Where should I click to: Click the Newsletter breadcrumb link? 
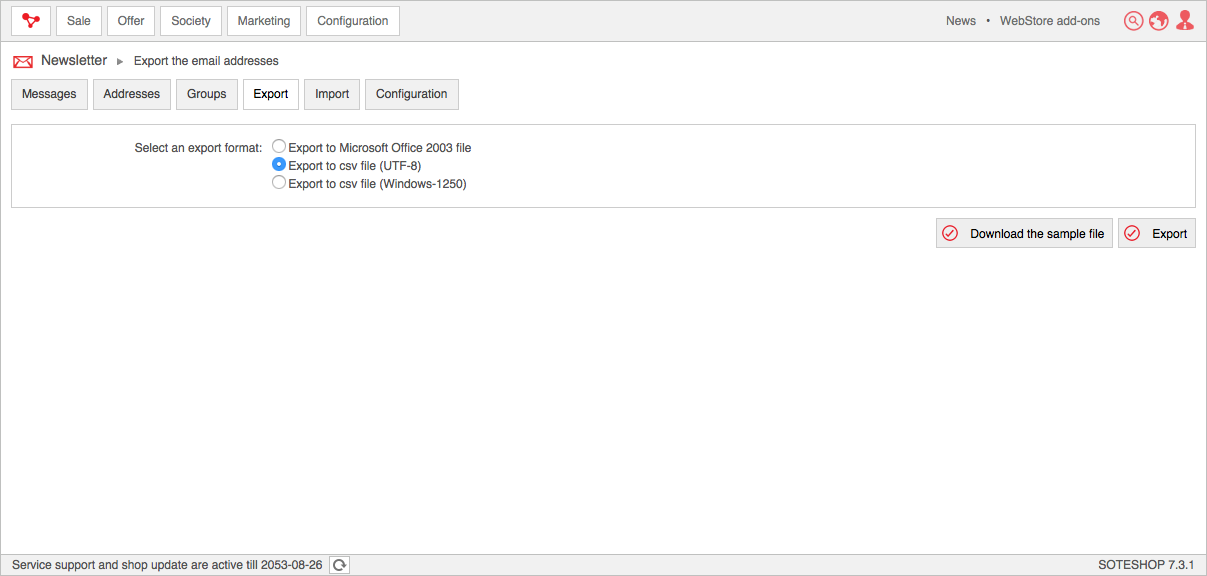click(74, 61)
